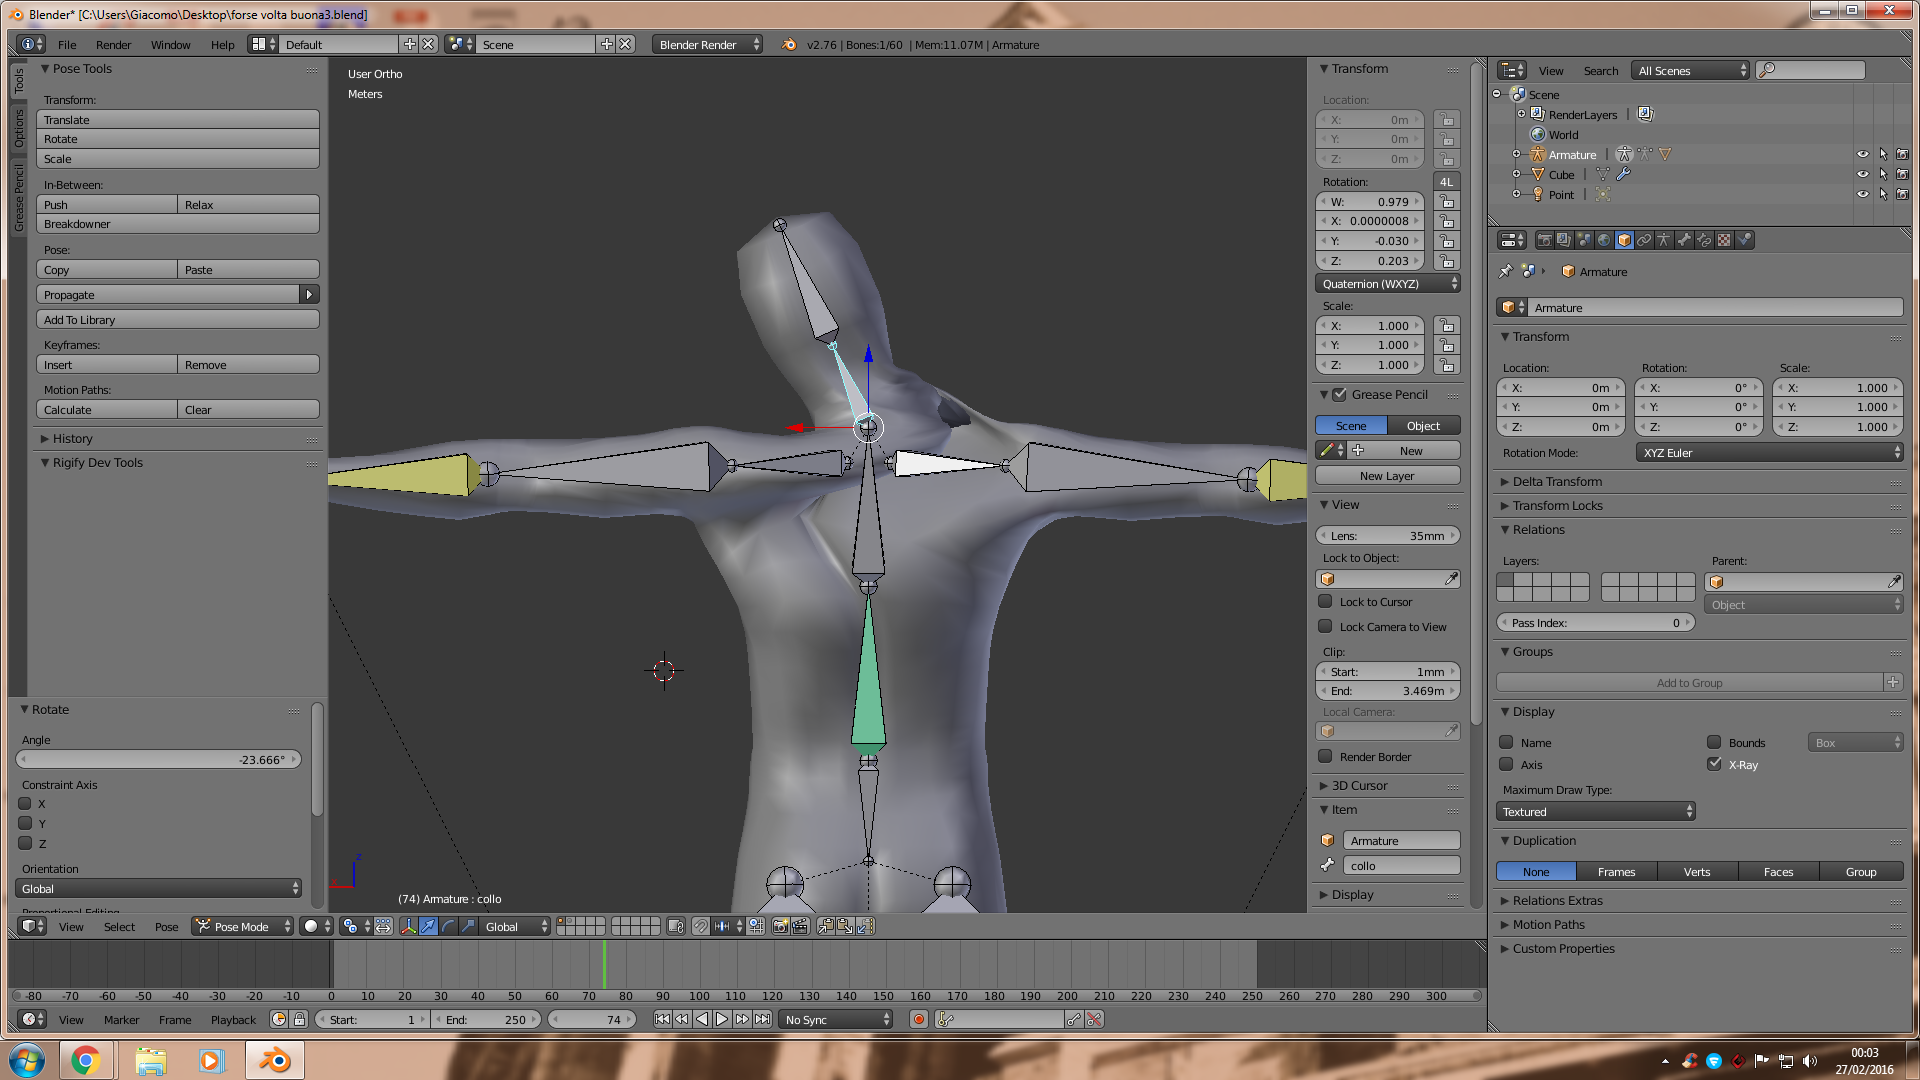Screen dimensions: 1920x1080
Task: Click the Breakdowner button
Action: click(178, 223)
